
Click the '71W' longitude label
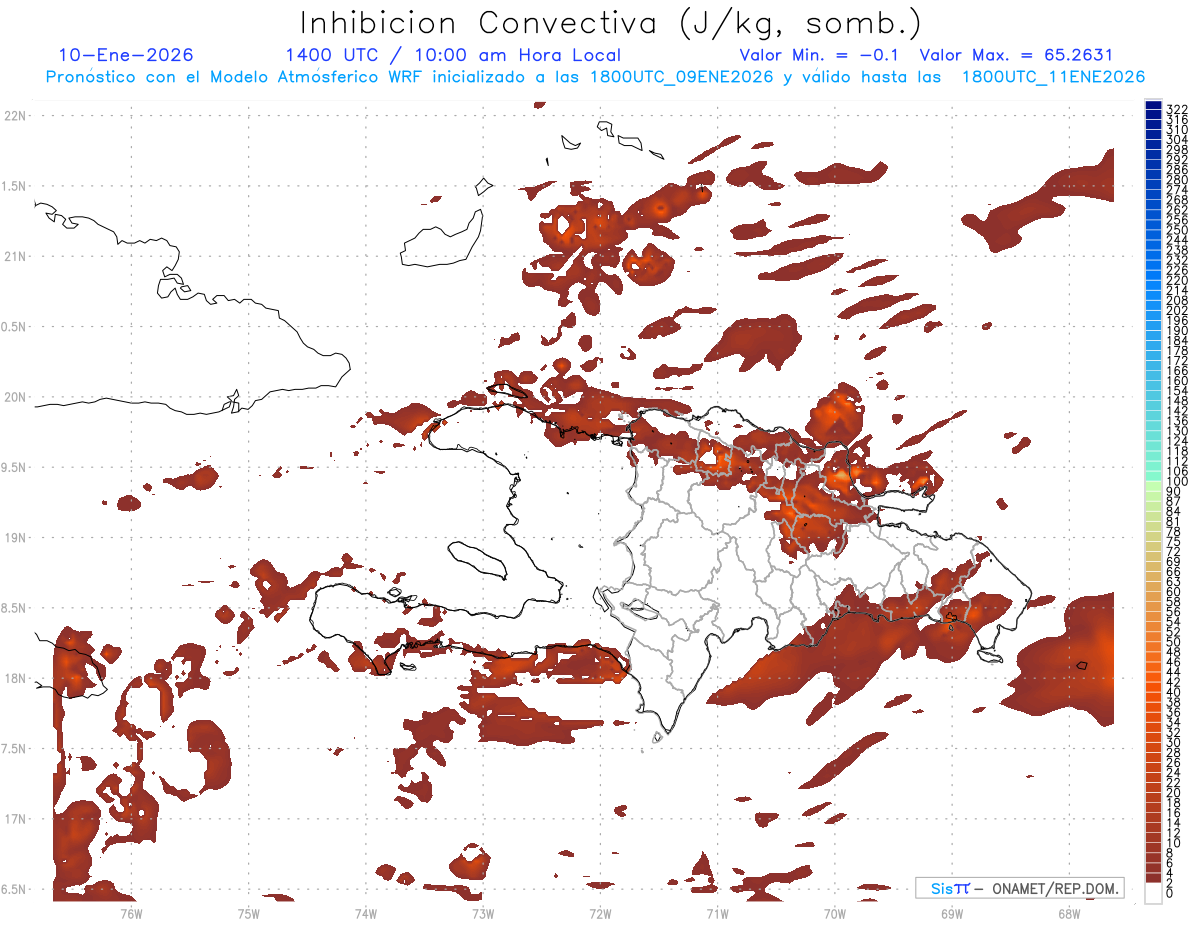(717, 913)
